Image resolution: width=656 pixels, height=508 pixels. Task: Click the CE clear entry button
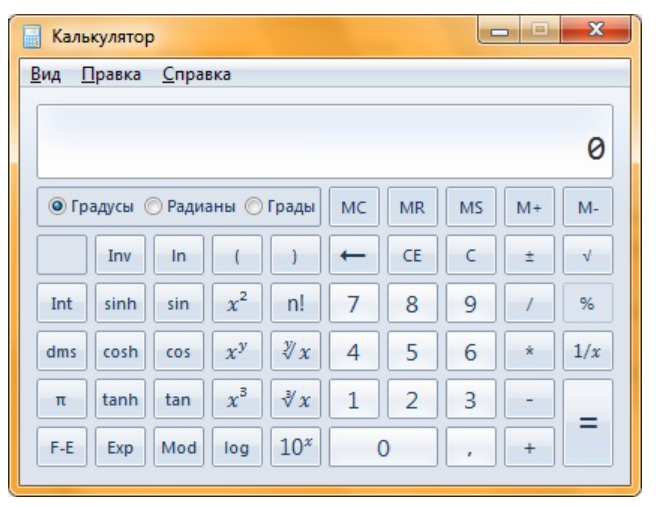412,256
